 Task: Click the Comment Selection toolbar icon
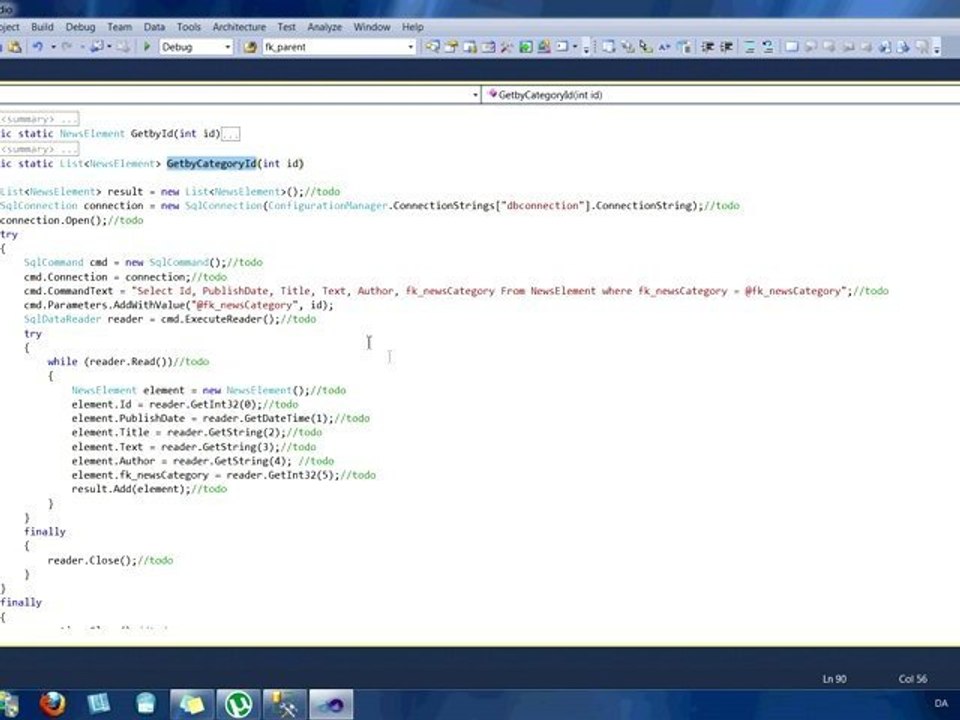(x=749, y=47)
